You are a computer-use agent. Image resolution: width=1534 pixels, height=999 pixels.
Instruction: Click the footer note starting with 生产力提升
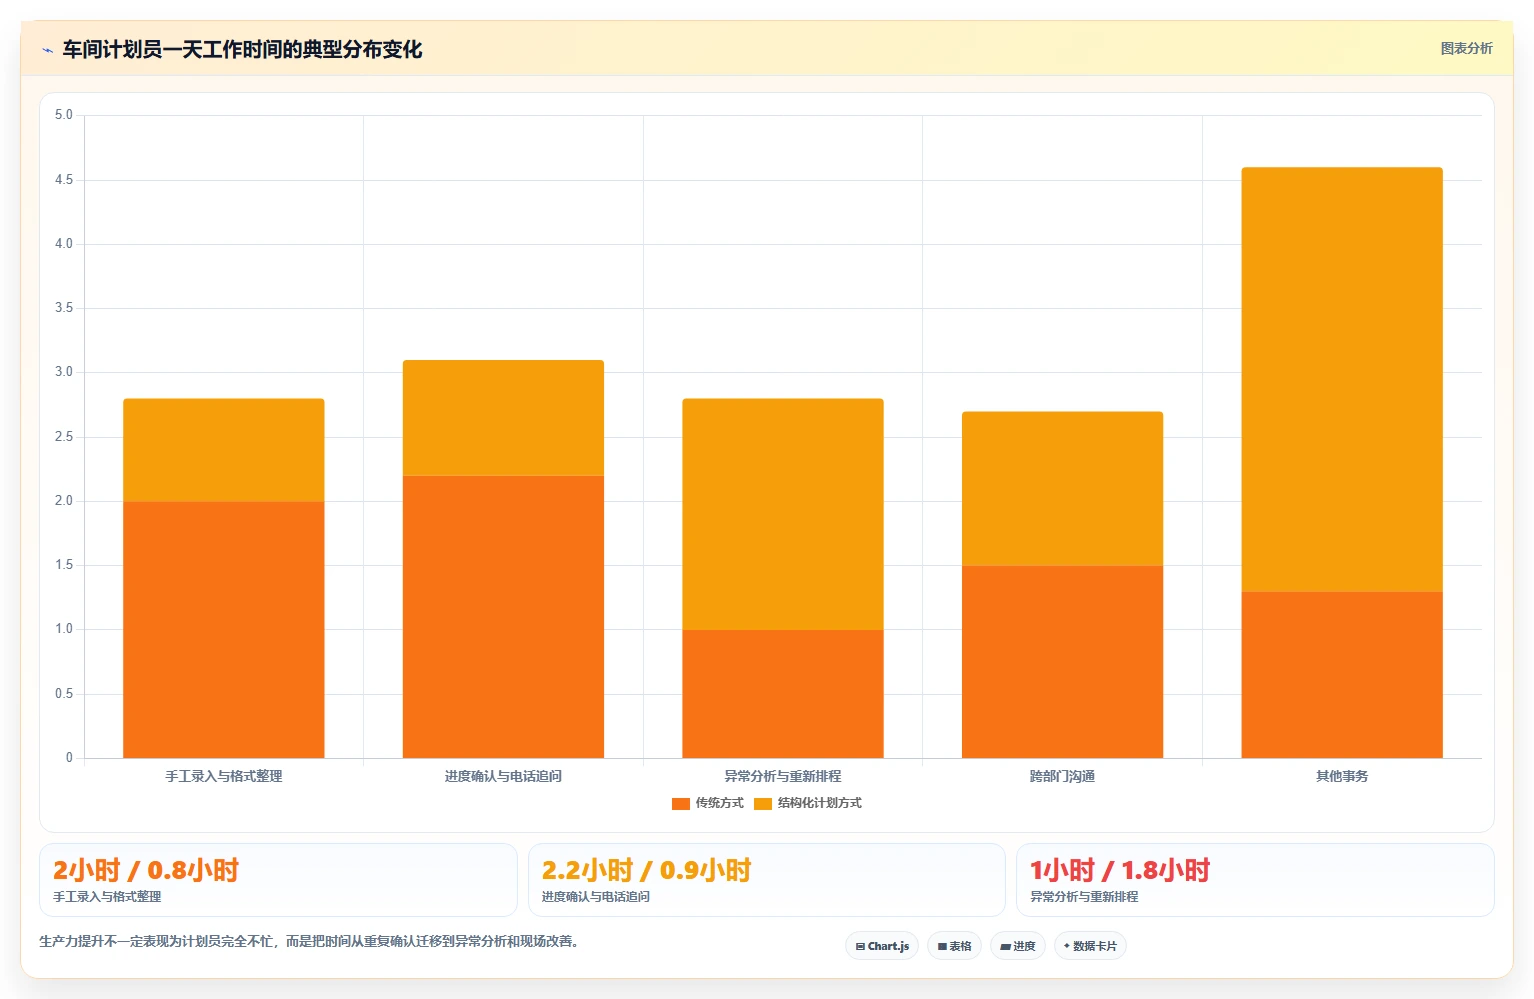[x=311, y=941]
